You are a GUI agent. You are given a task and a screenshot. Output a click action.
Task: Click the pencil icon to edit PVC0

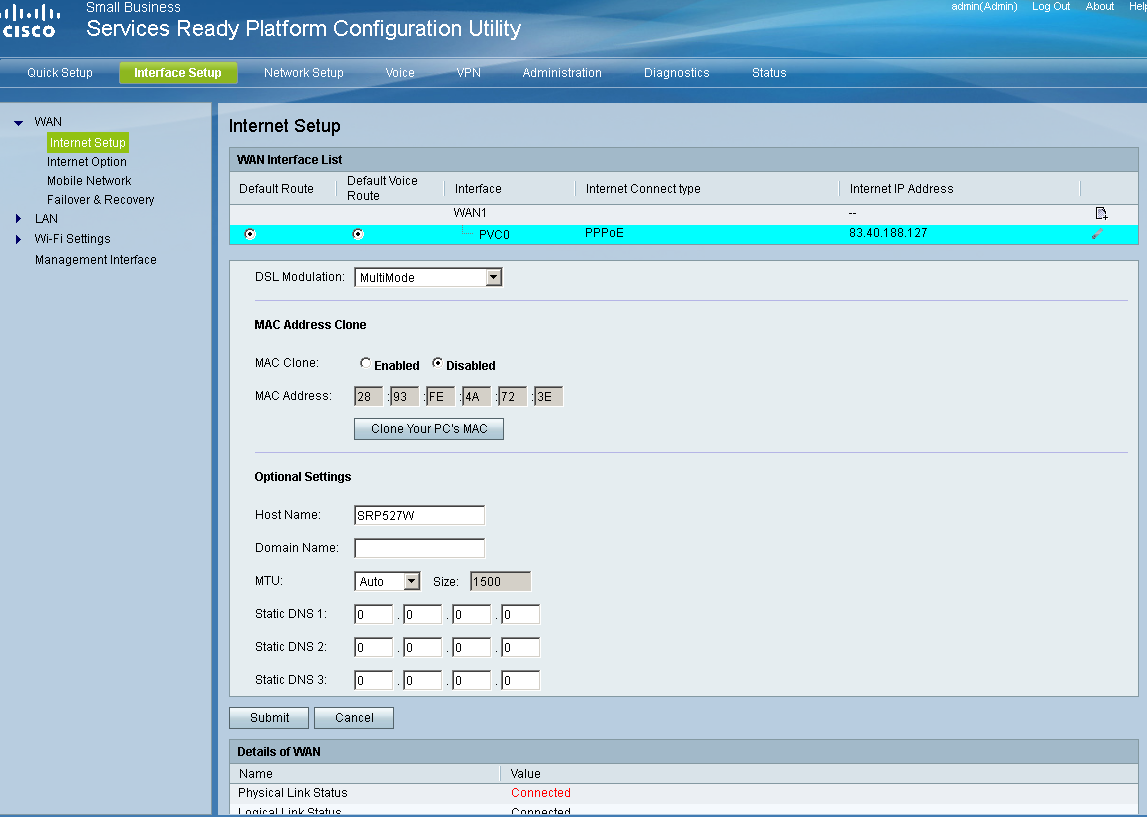[x=1097, y=233]
